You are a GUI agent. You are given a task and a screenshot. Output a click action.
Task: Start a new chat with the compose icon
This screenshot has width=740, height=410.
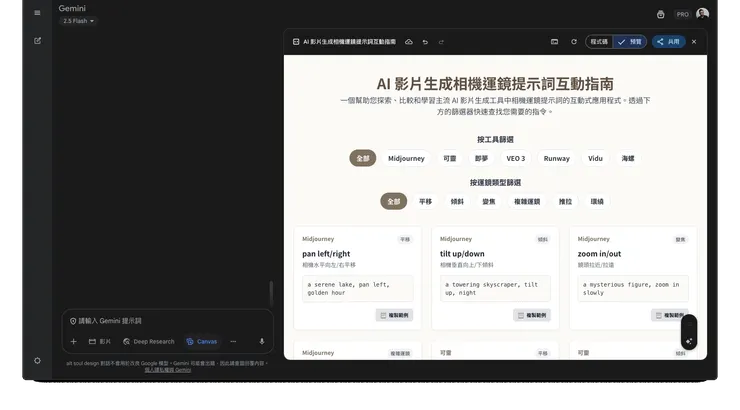pyautogui.click(x=37, y=41)
